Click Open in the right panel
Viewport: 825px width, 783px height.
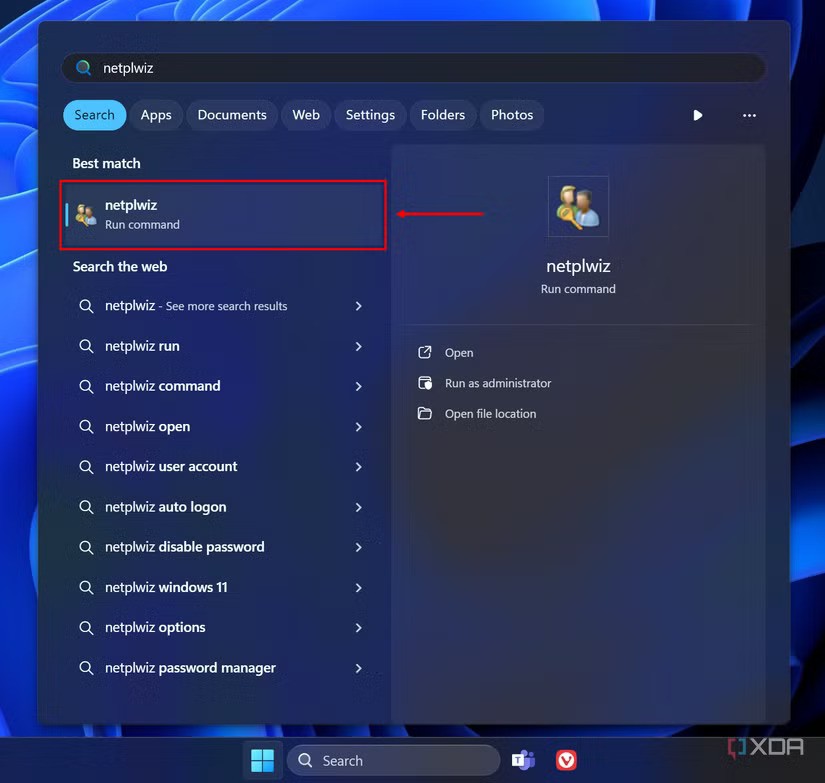pyautogui.click(x=459, y=352)
